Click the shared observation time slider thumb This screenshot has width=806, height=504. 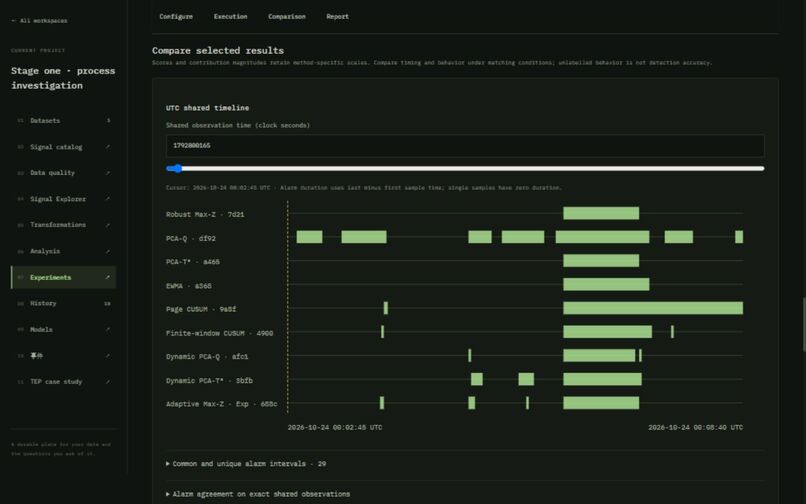(178, 168)
